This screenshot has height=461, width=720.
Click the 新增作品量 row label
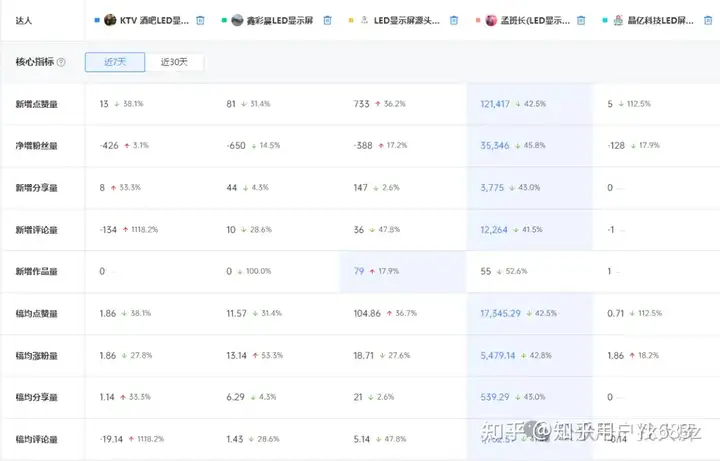[x=37, y=272]
